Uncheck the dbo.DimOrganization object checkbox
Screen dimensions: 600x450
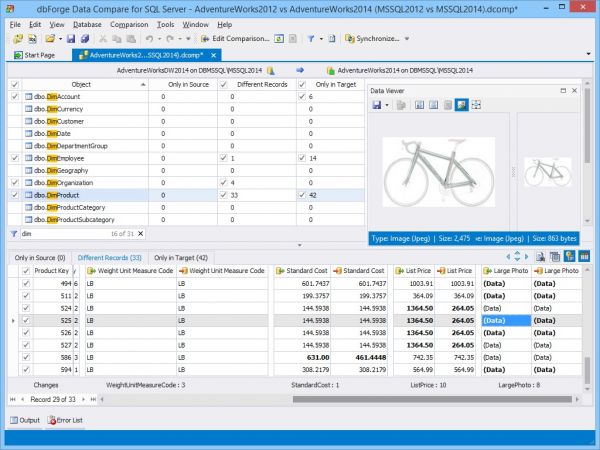[13, 183]
